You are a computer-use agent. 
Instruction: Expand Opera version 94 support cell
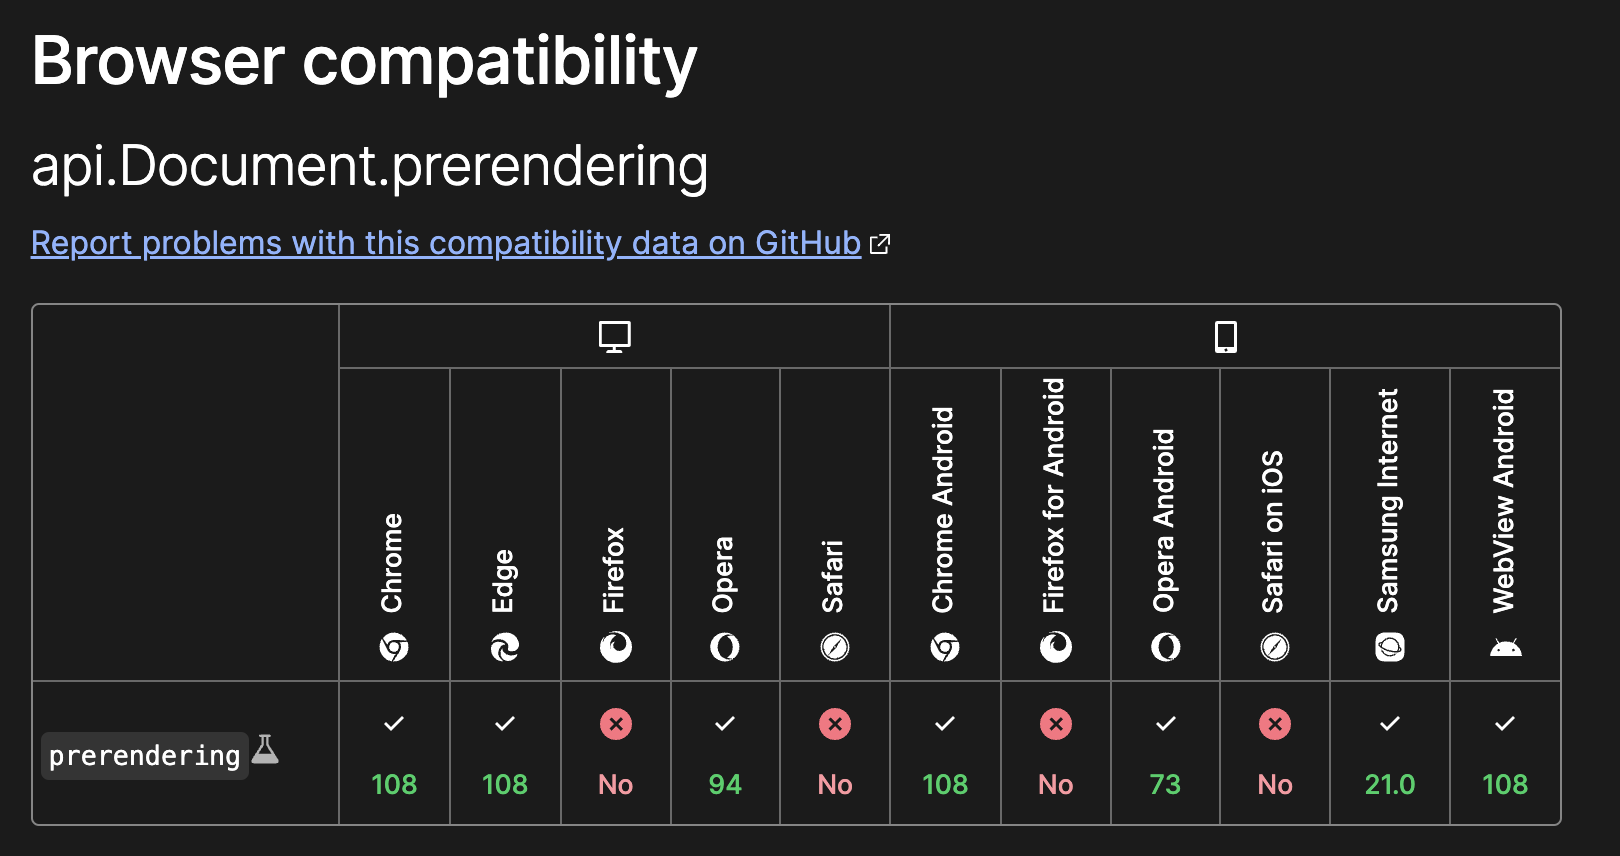click(725, 753)
